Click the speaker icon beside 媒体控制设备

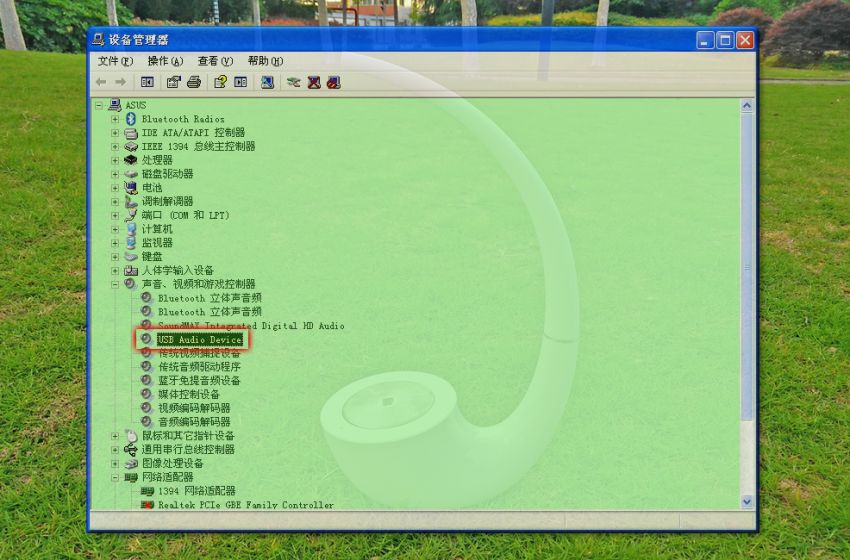[x=146, y=394]
